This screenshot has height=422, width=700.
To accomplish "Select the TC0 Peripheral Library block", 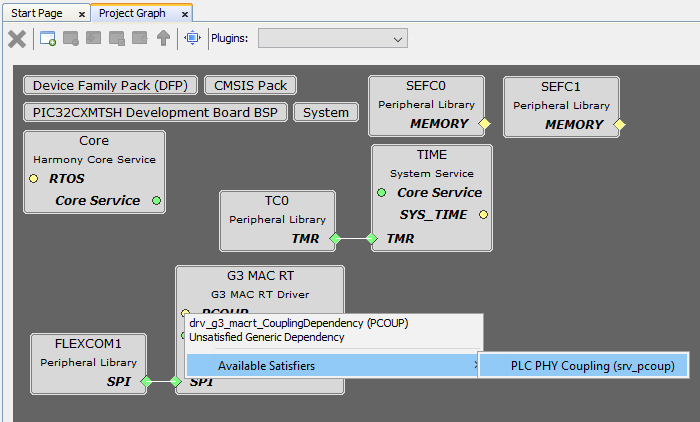I will click(x=277, y=221).
